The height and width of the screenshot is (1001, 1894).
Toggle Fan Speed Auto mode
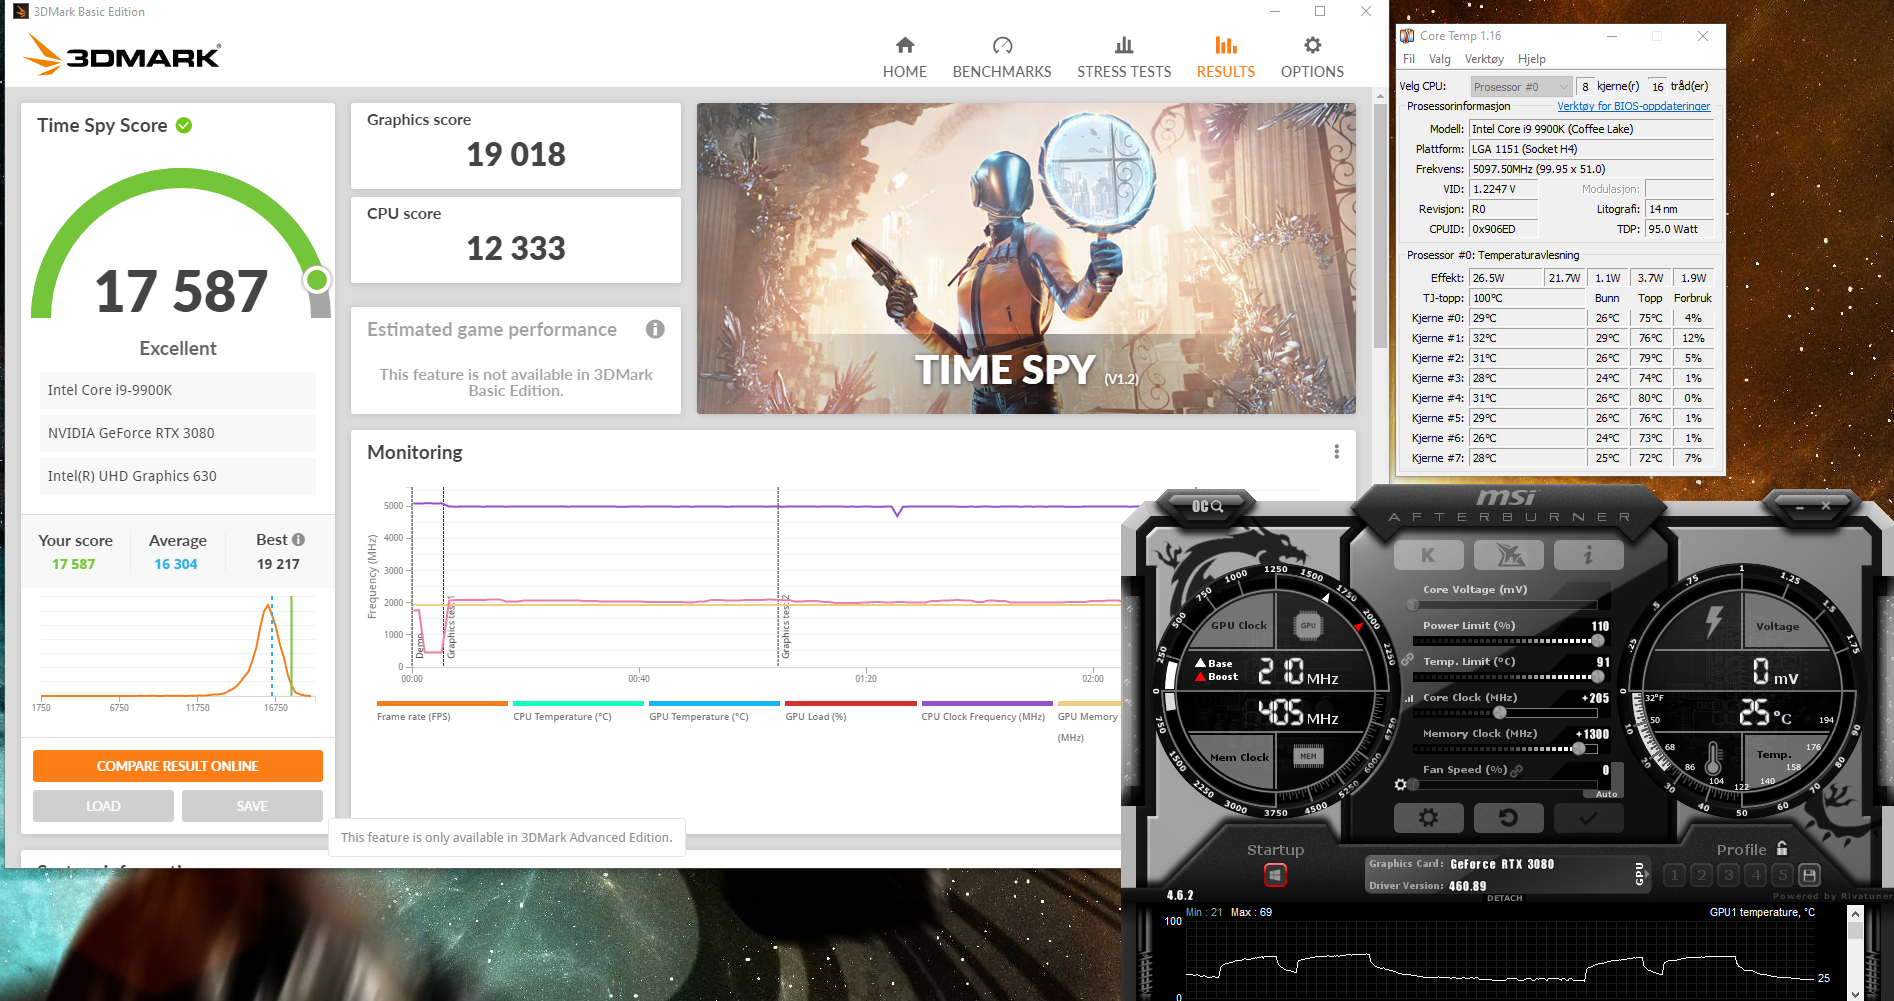click(1606, 794)
